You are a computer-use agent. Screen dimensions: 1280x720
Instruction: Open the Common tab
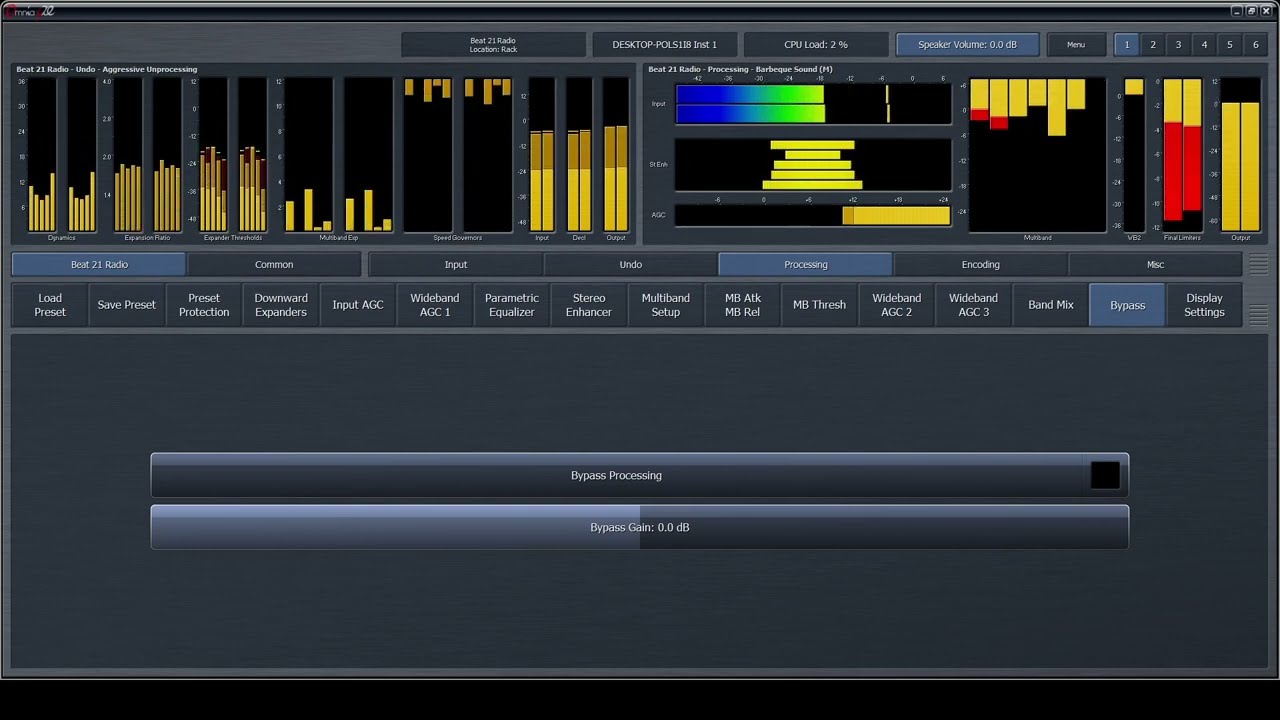tap(274, 264)
